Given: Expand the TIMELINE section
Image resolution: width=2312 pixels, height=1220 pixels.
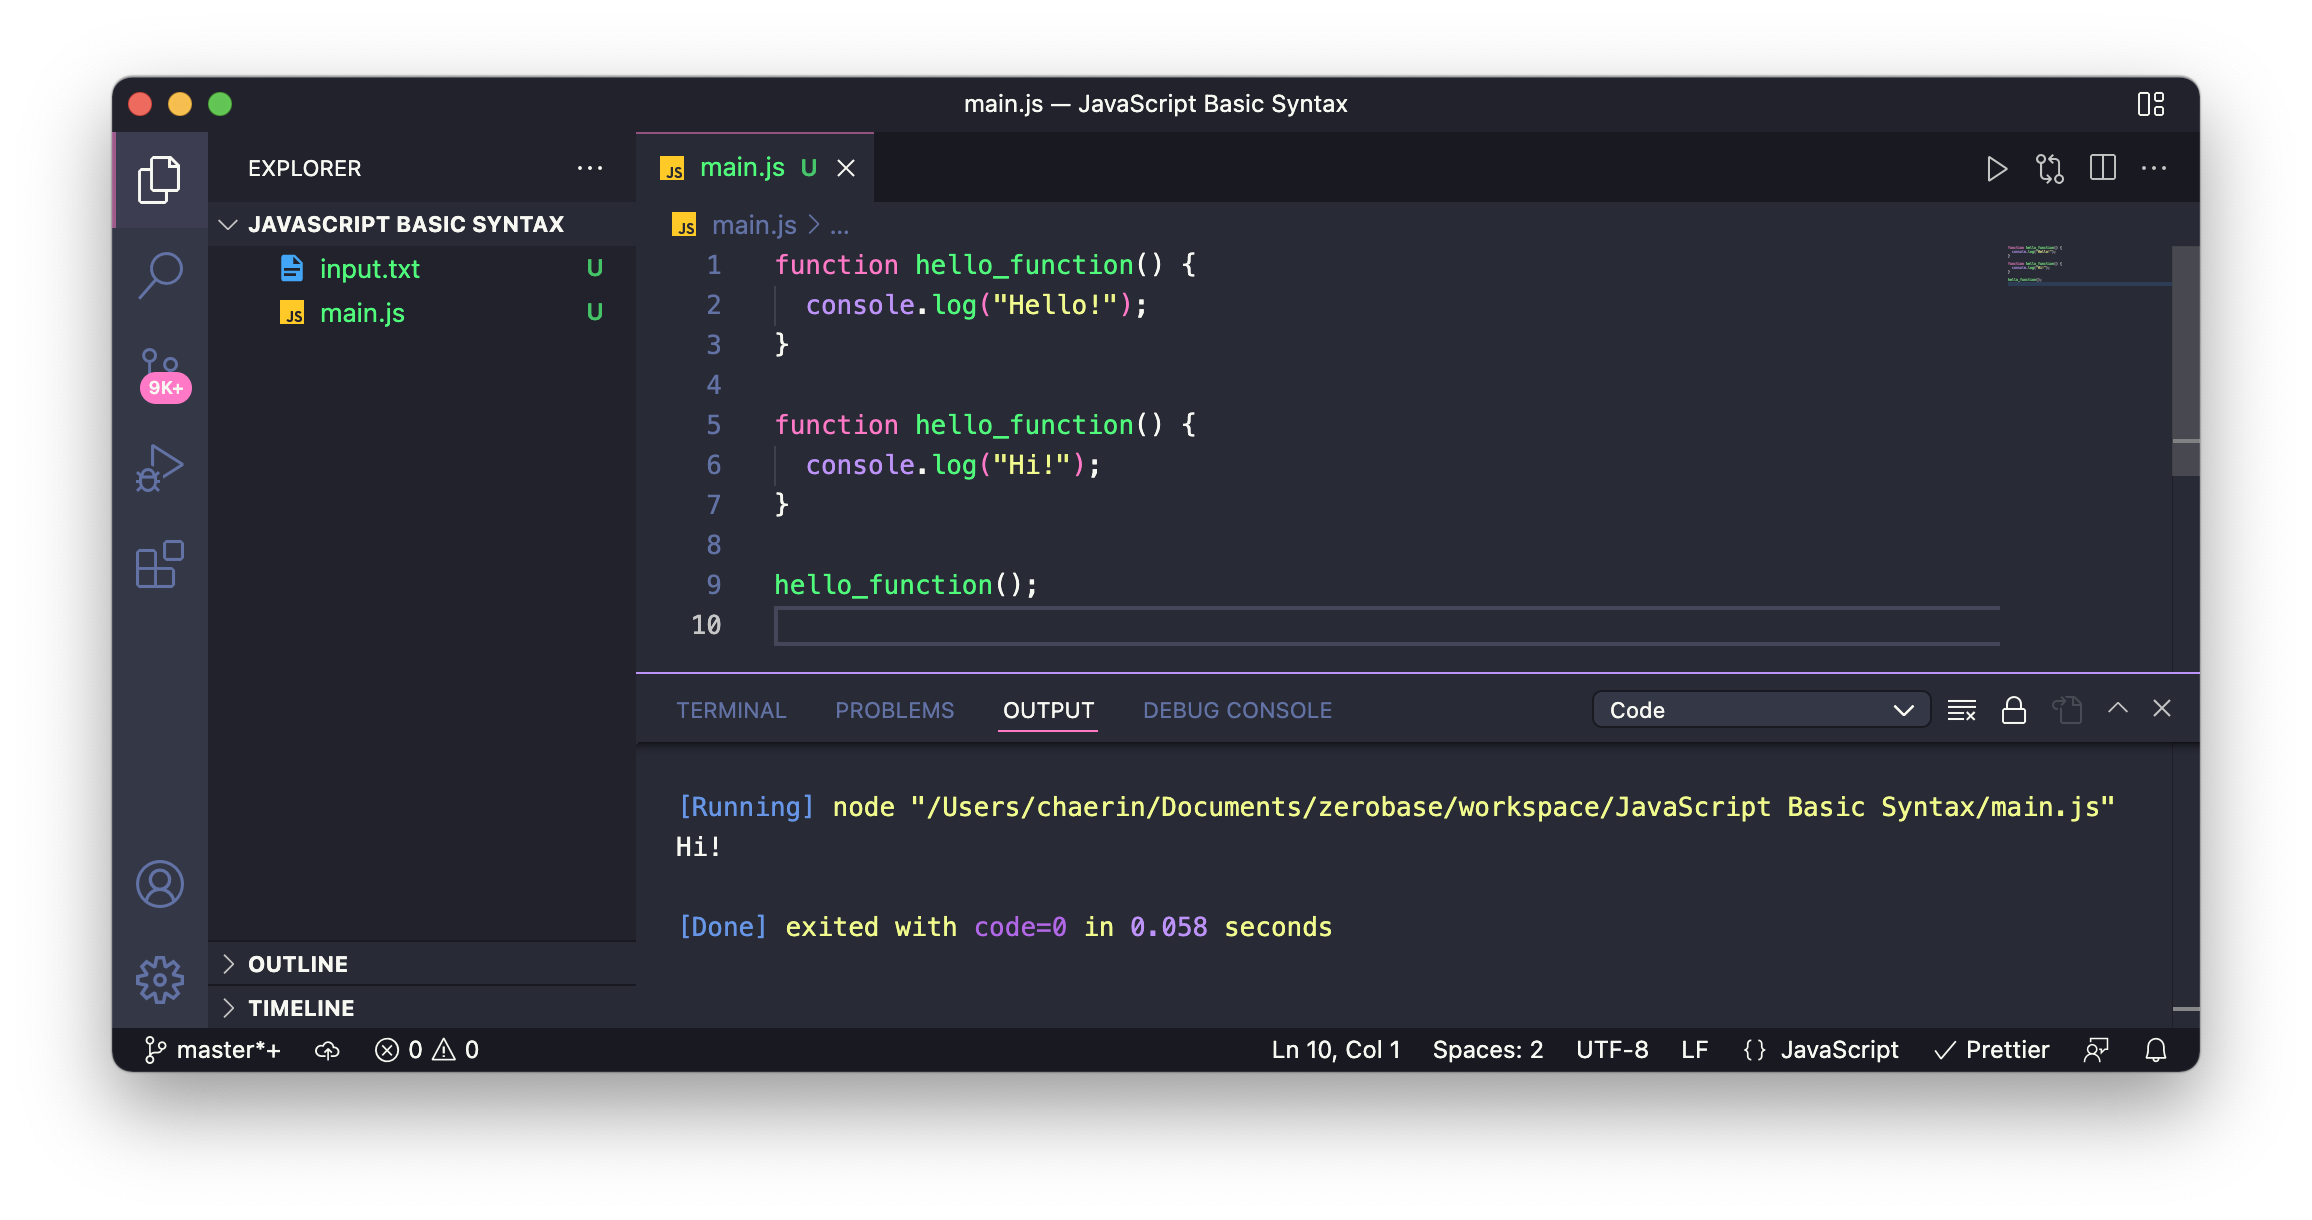Looking at the screenshot, I should (300, 1008).
